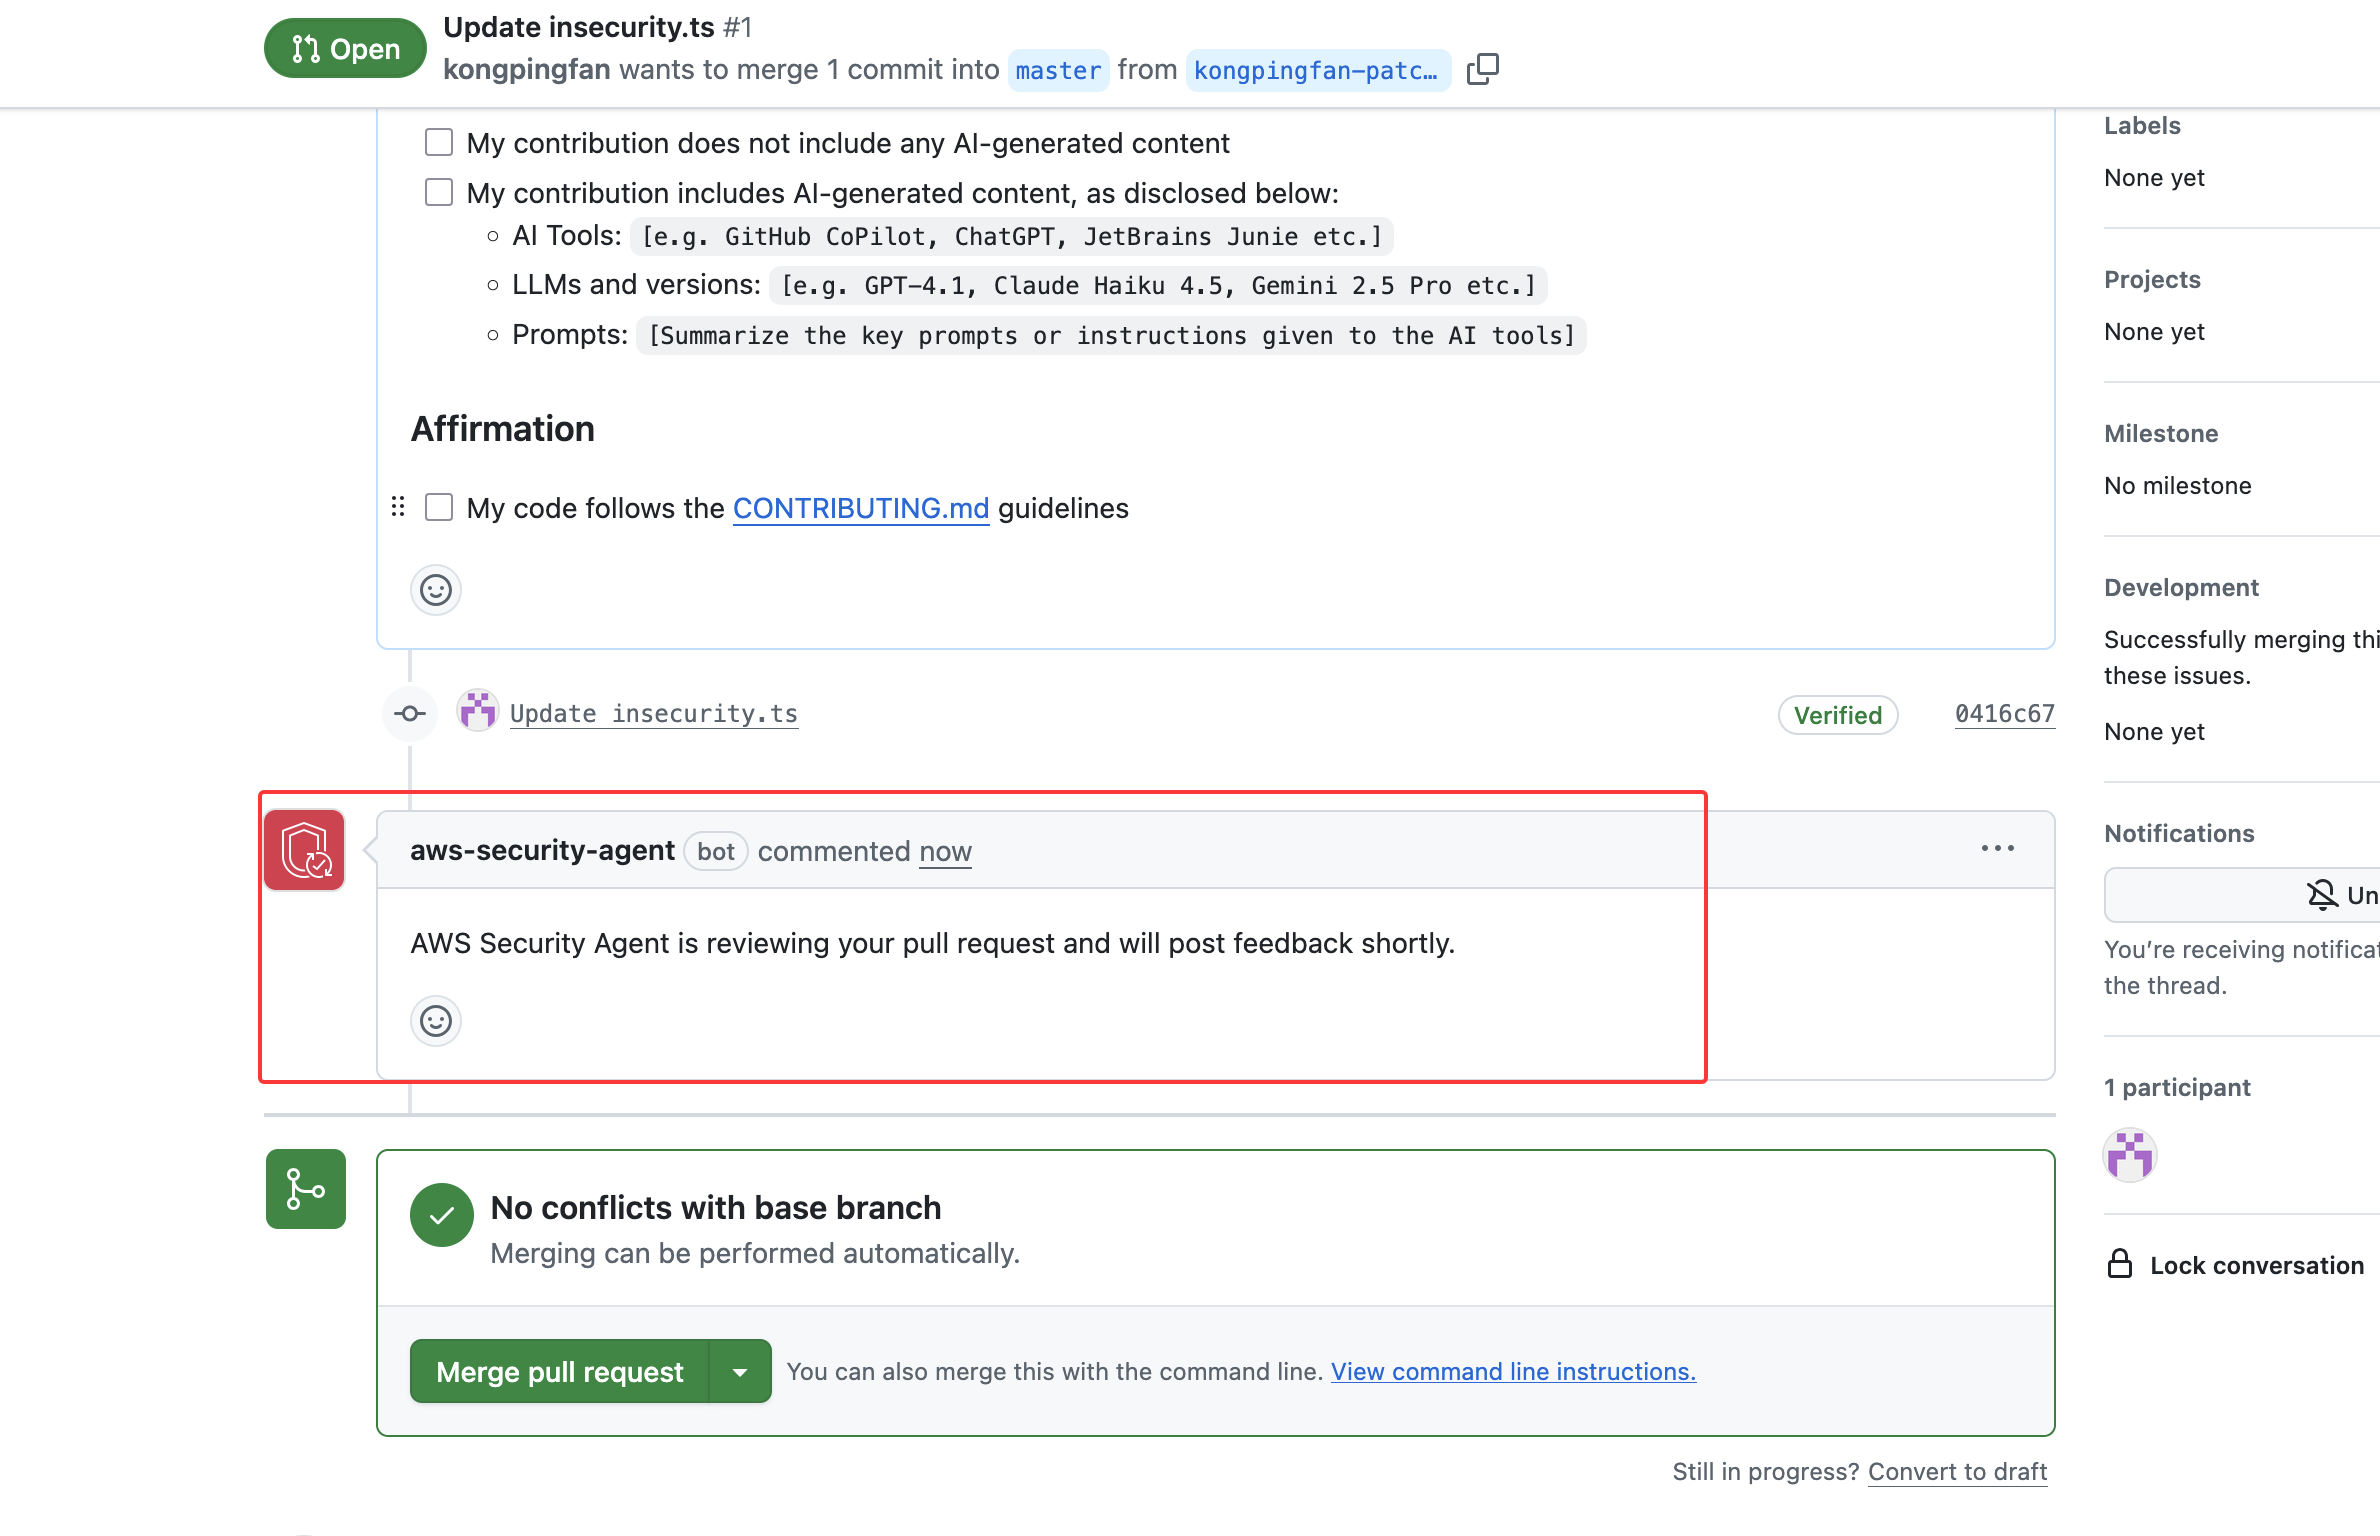This screenshot has width=2380, height=1536.
Task: Expand the merge method dropdown arrow
Action: click(x=740, y=1372)
